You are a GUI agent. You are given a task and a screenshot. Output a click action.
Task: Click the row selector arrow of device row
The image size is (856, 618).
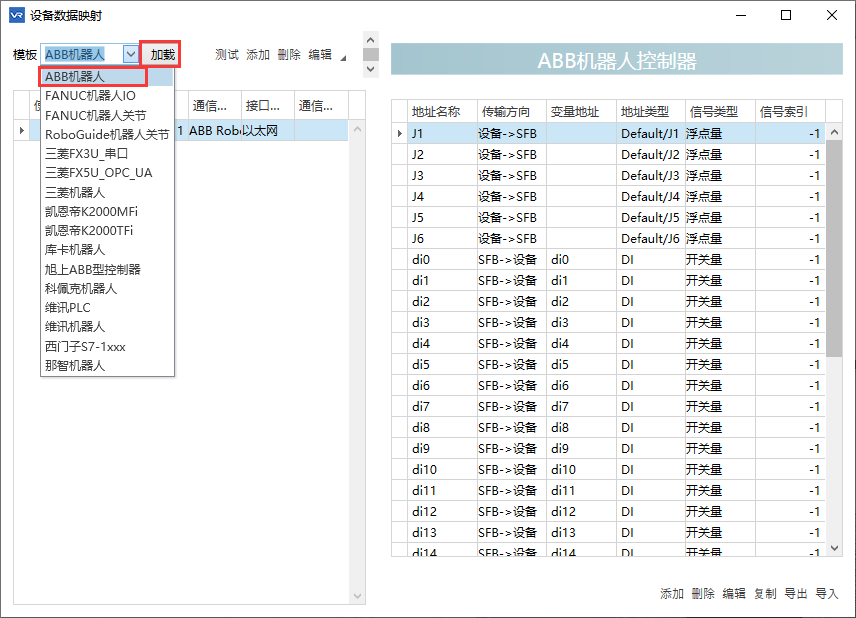click(22, 130)
